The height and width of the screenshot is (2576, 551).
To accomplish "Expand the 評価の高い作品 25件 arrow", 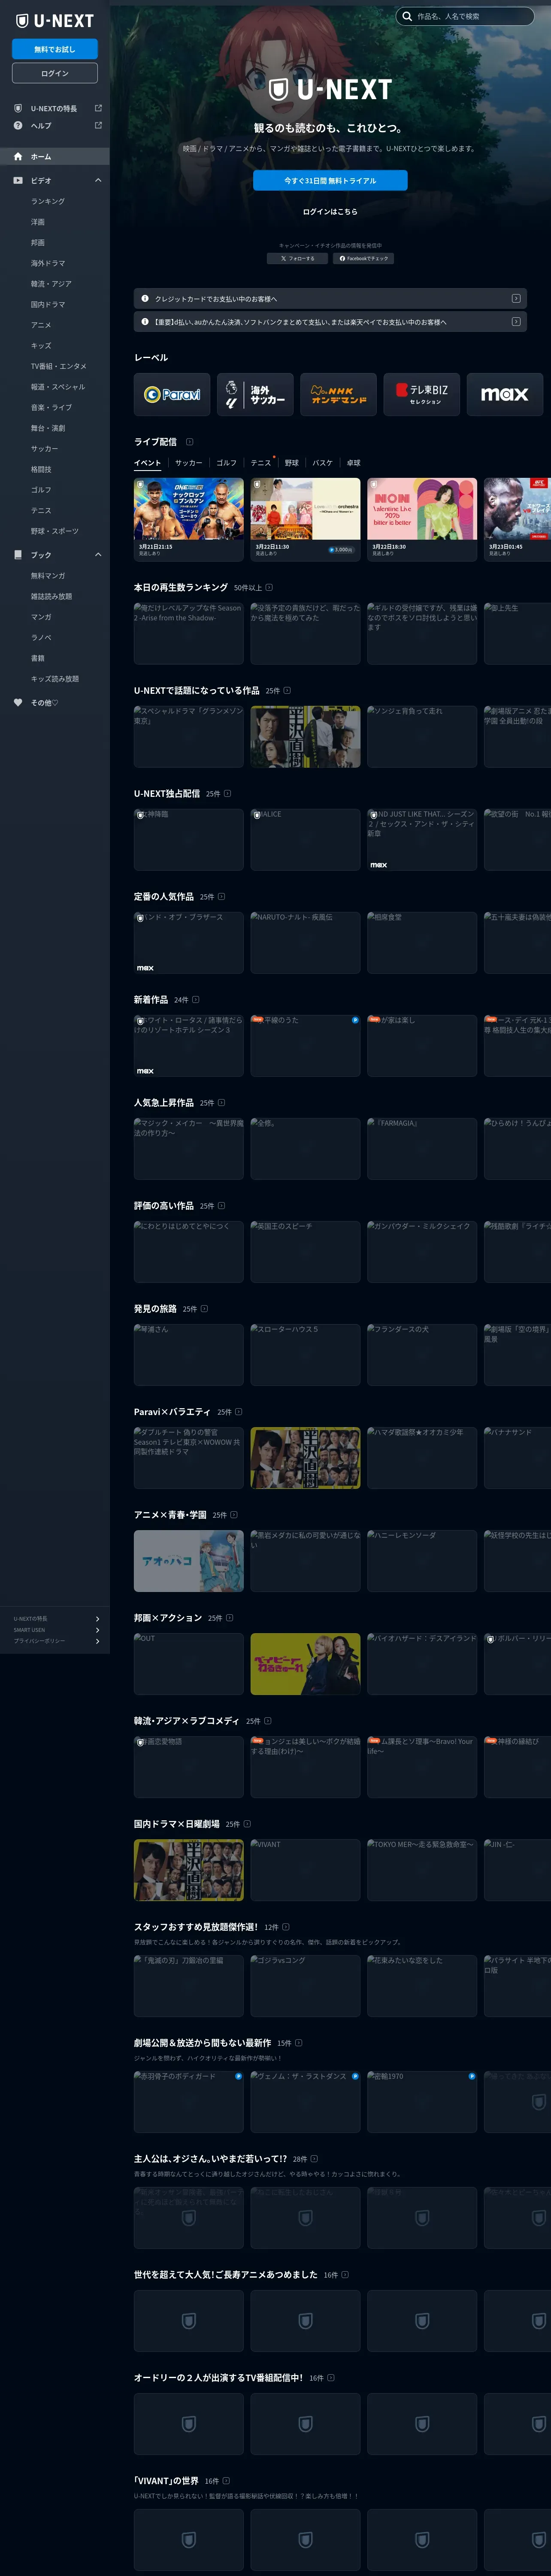I will (221, 1205).
